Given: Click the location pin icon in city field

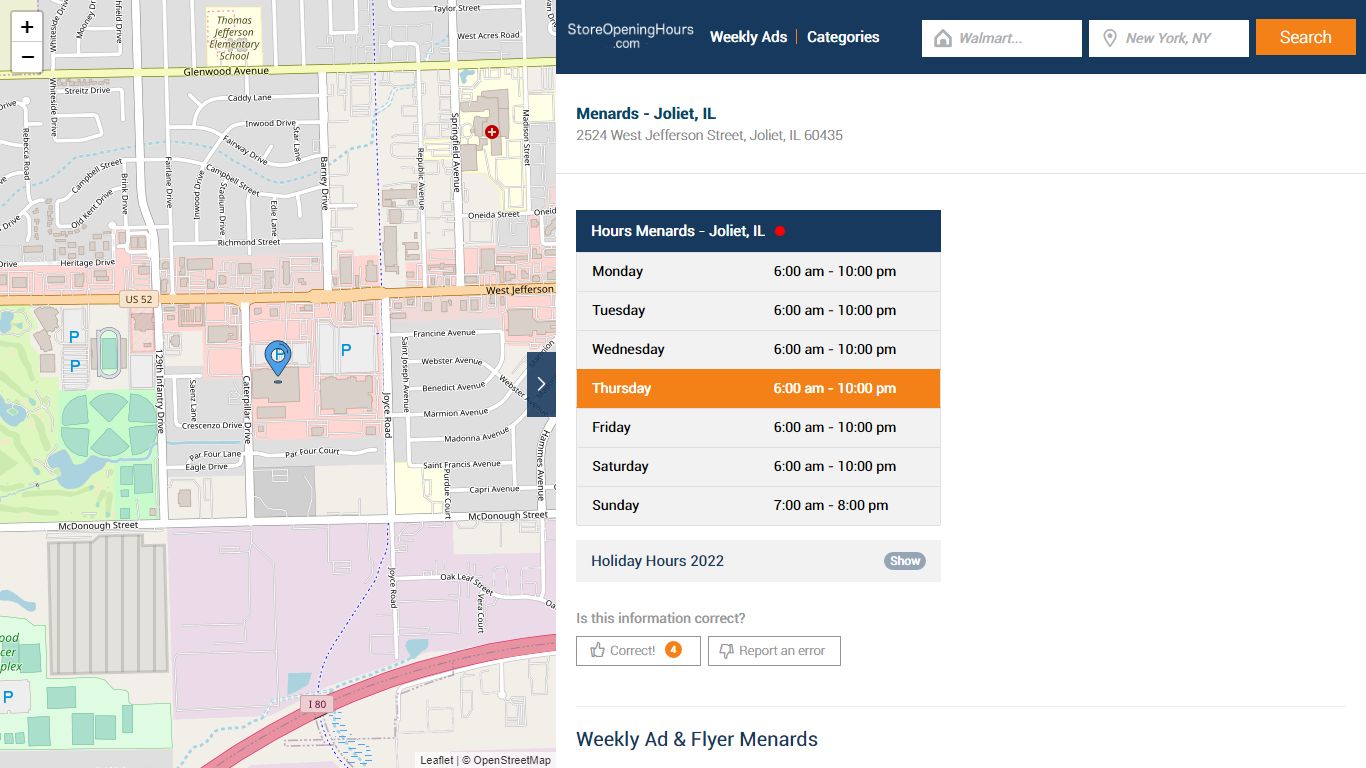Looking at the screenshot, I should tap(1109, 38).
